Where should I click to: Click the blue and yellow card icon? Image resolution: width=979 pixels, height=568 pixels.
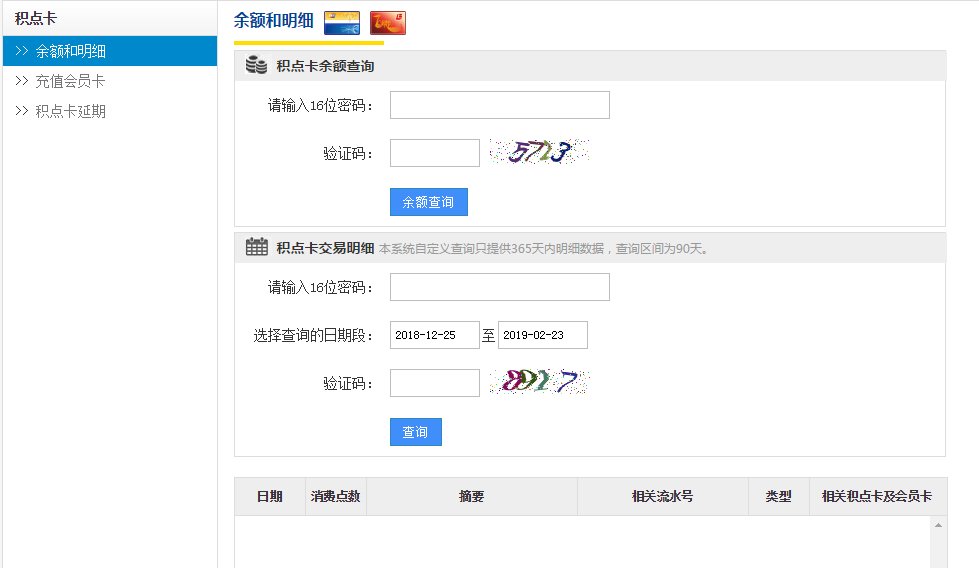coord(342,23)
